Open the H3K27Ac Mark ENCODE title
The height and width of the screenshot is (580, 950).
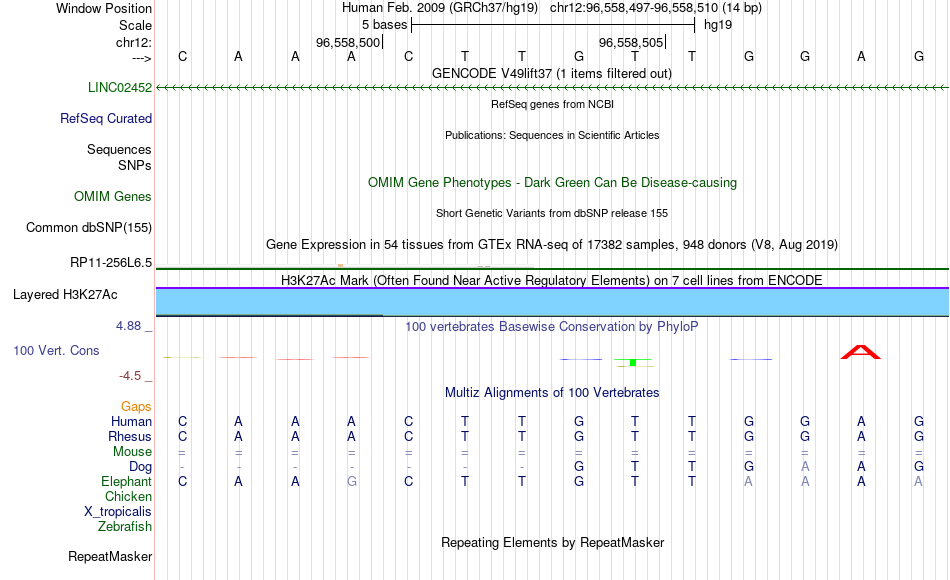click(x=552, y=281)
